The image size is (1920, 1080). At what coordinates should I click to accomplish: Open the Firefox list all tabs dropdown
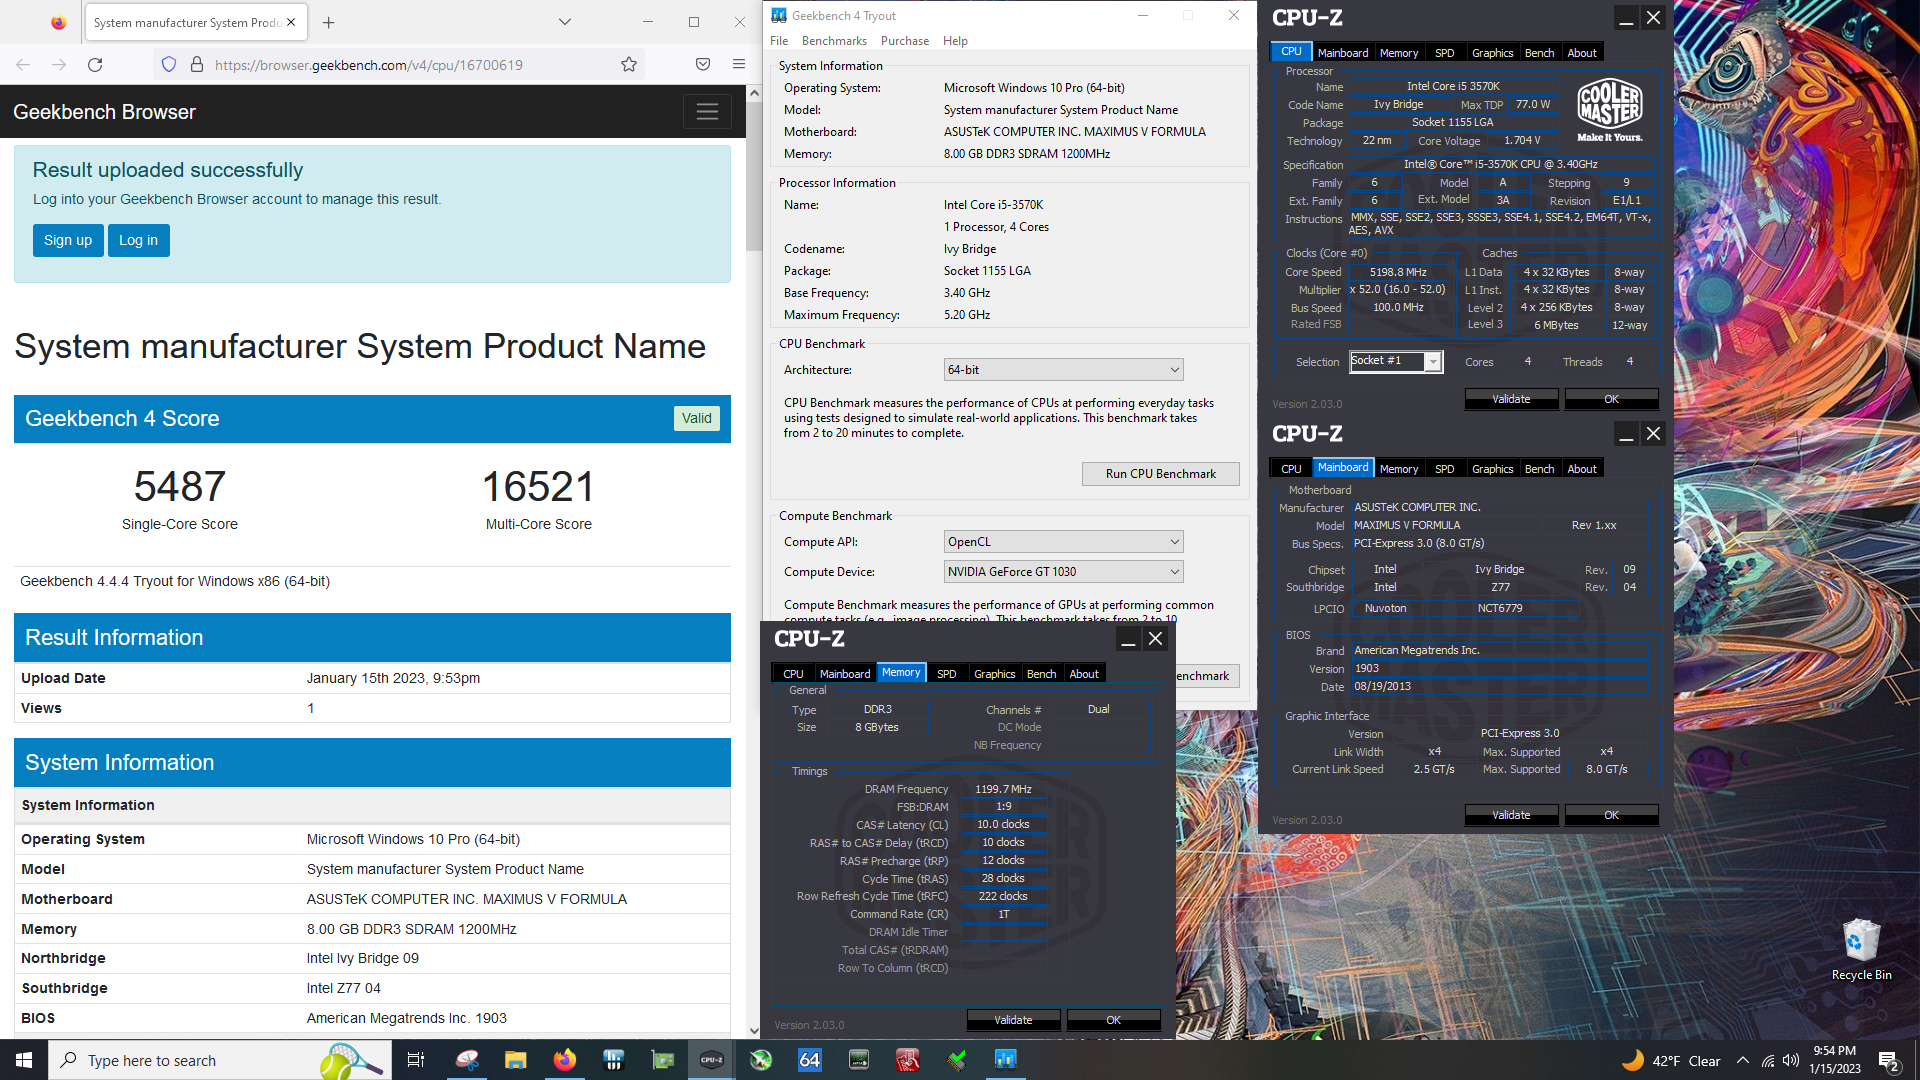click(x=565, y=22)
